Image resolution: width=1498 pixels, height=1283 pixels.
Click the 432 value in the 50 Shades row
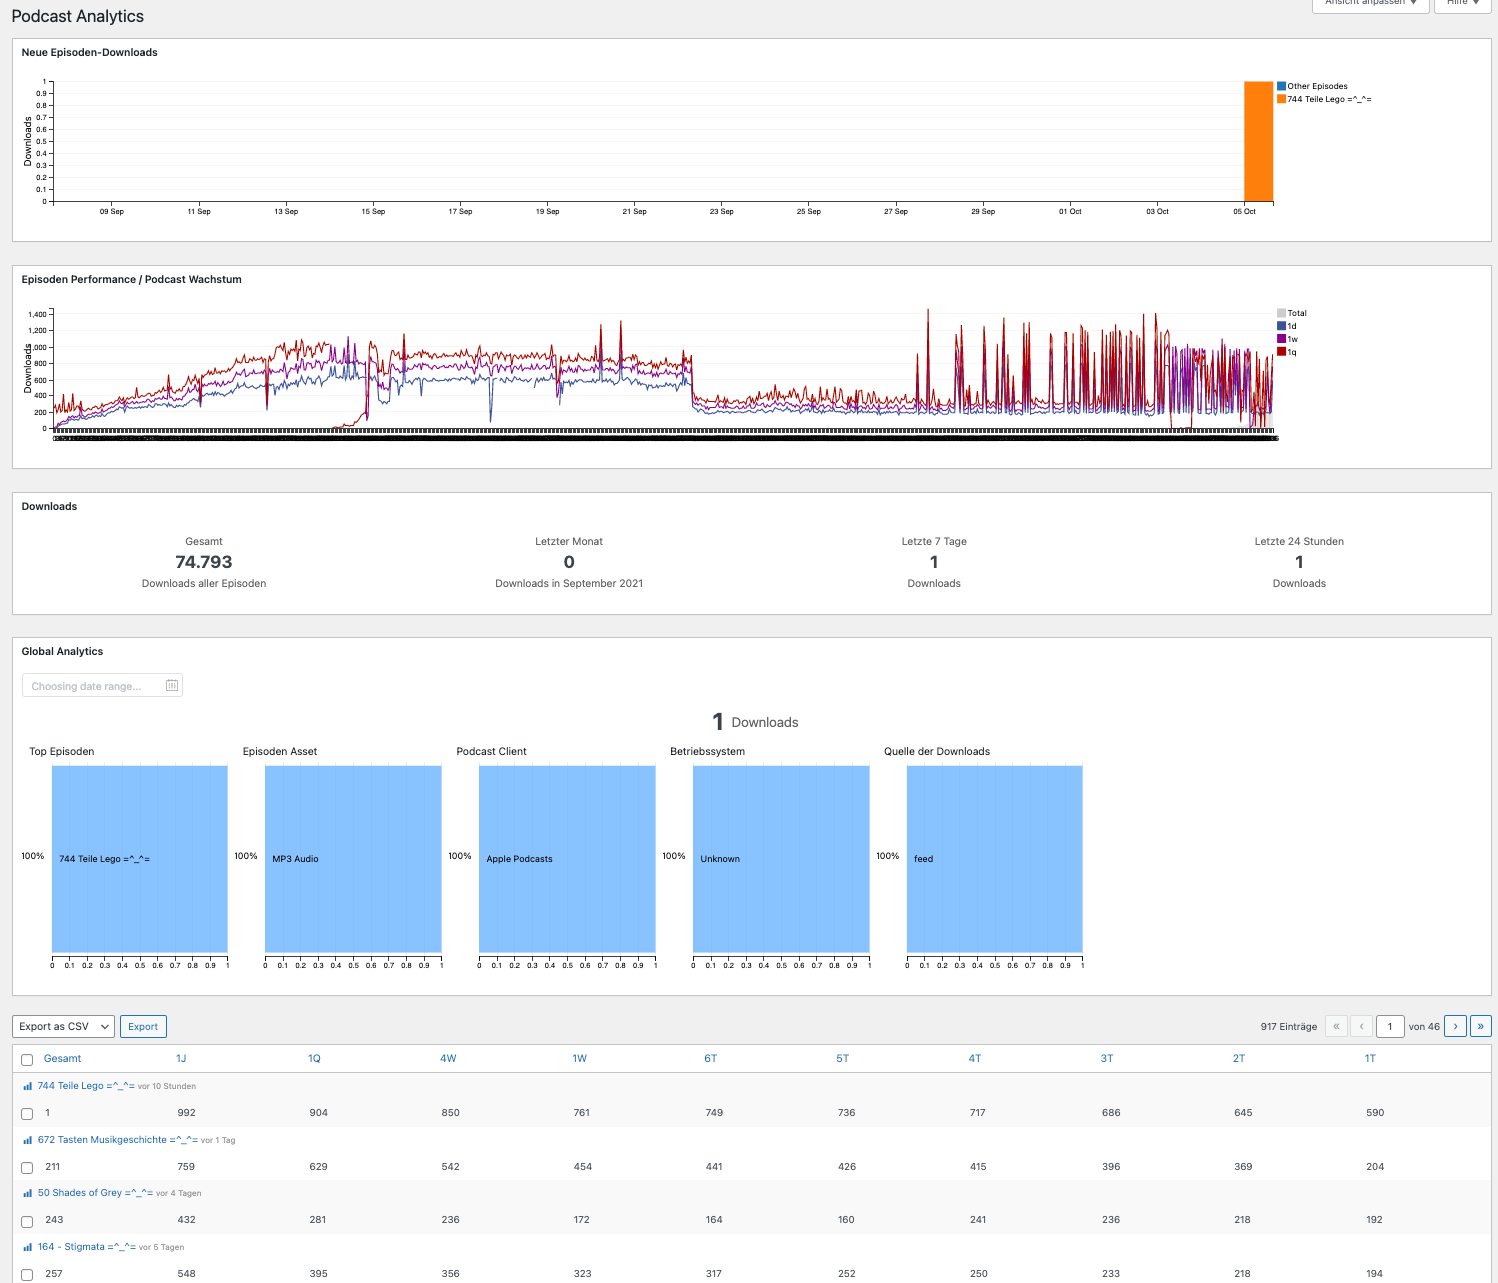pyautogui.click(x=187, y=1220)
